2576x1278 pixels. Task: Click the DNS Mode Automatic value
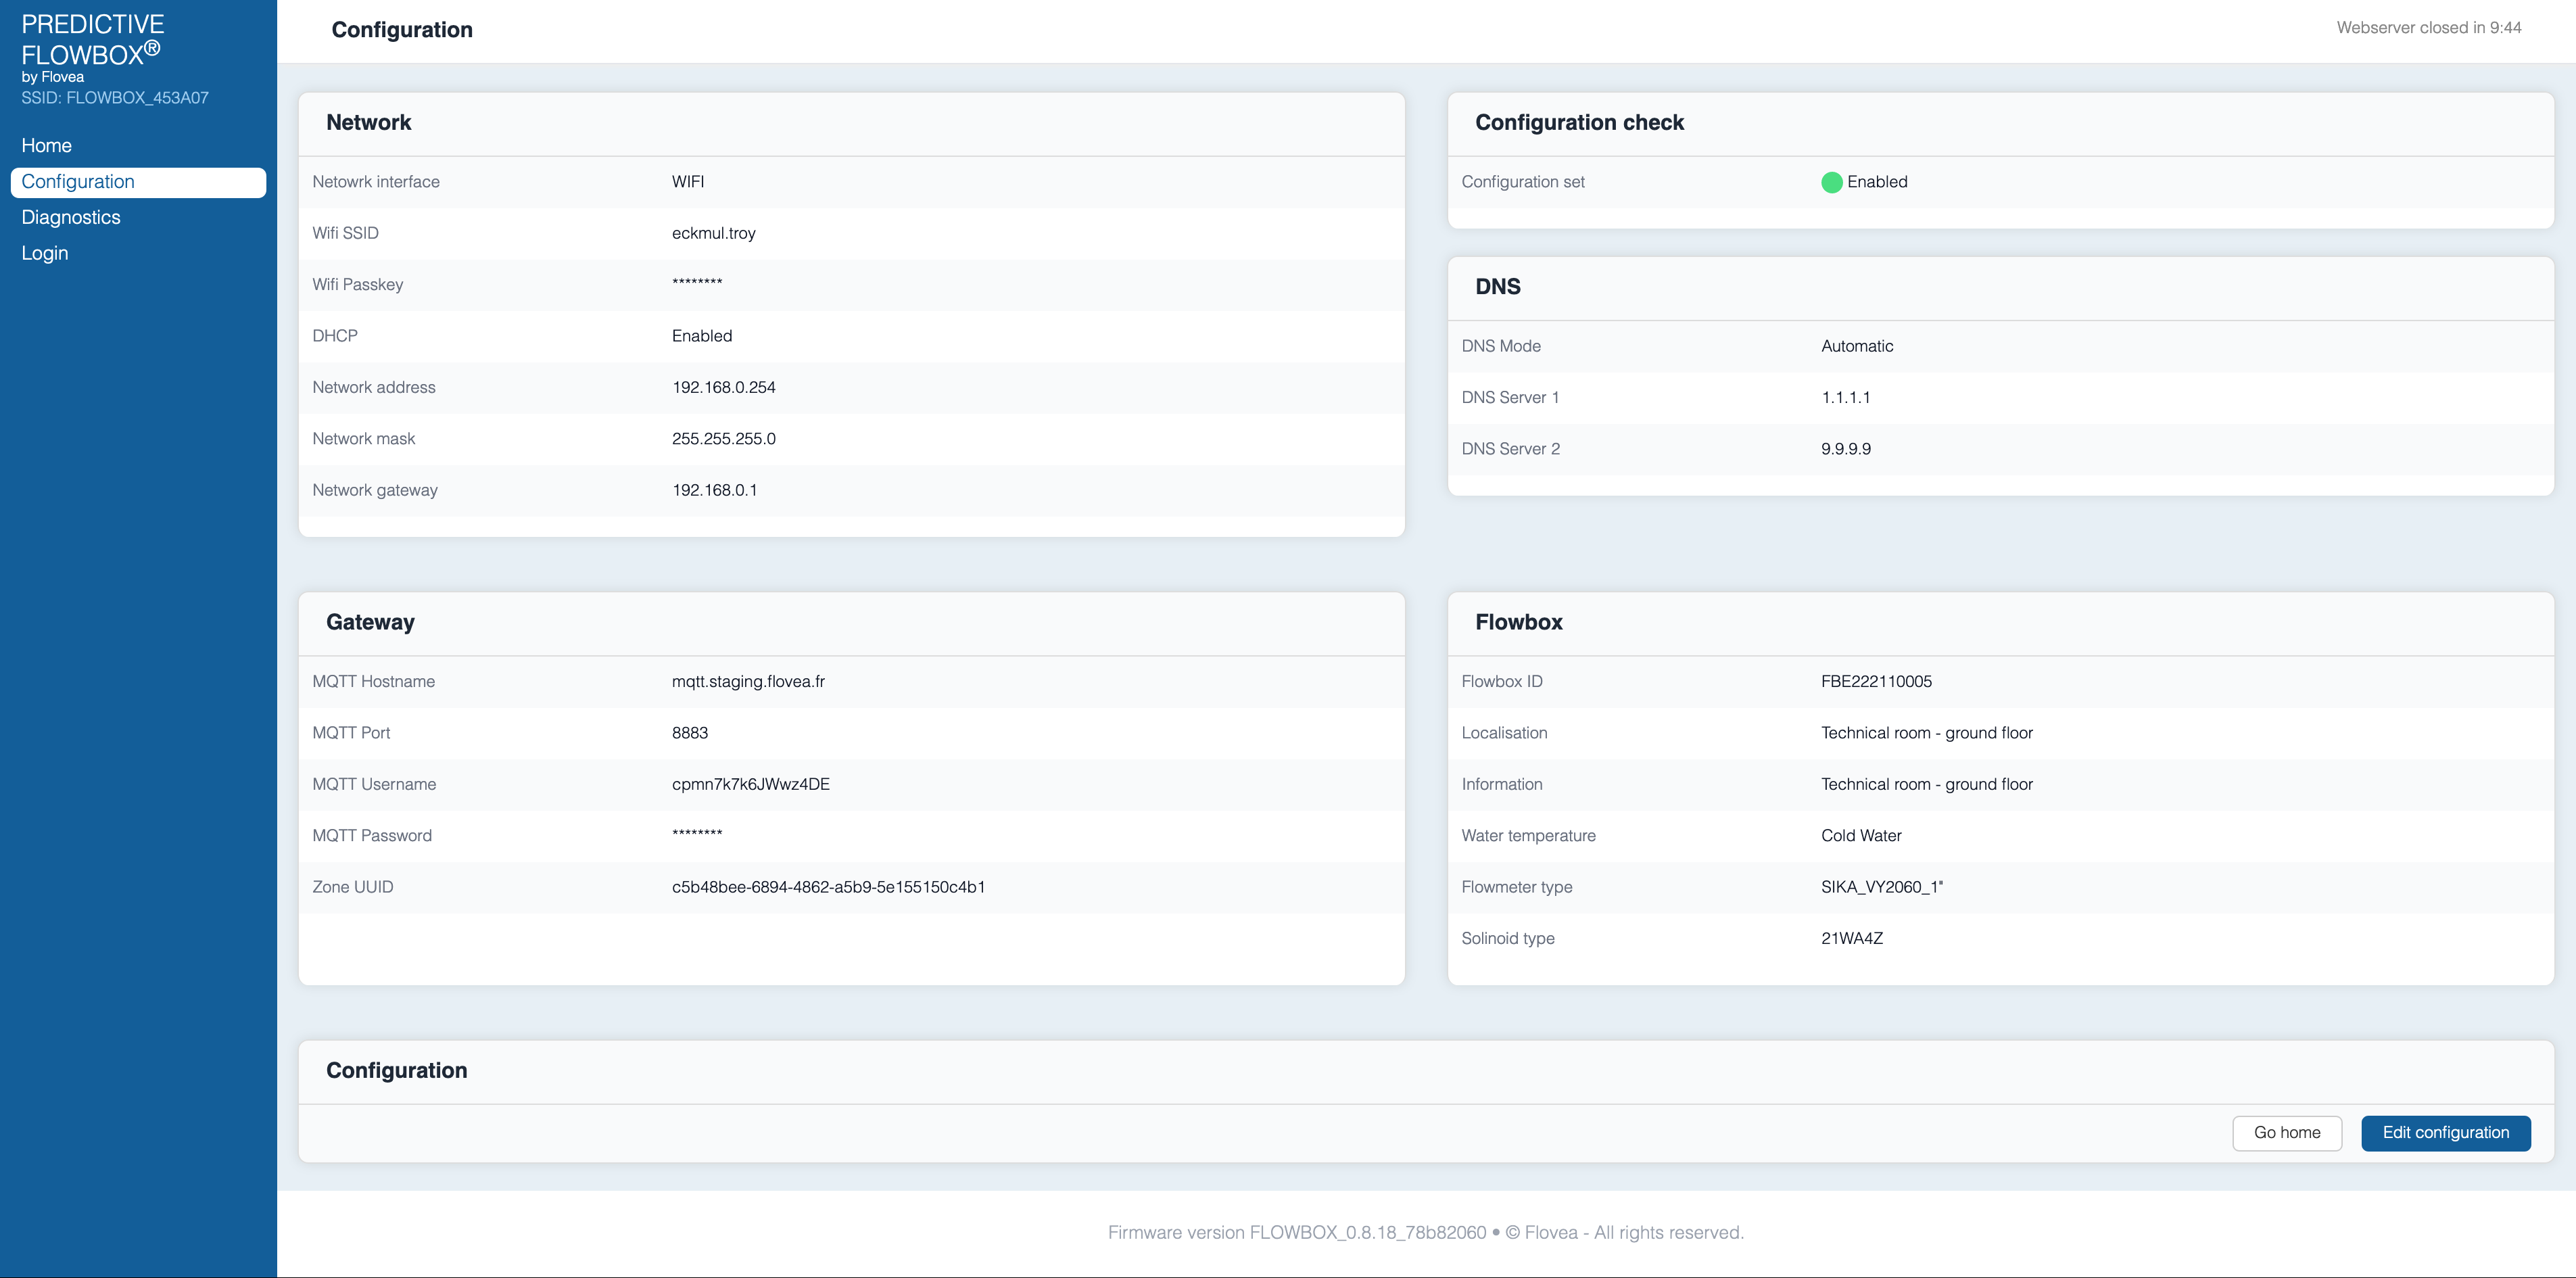[1857, 346]
